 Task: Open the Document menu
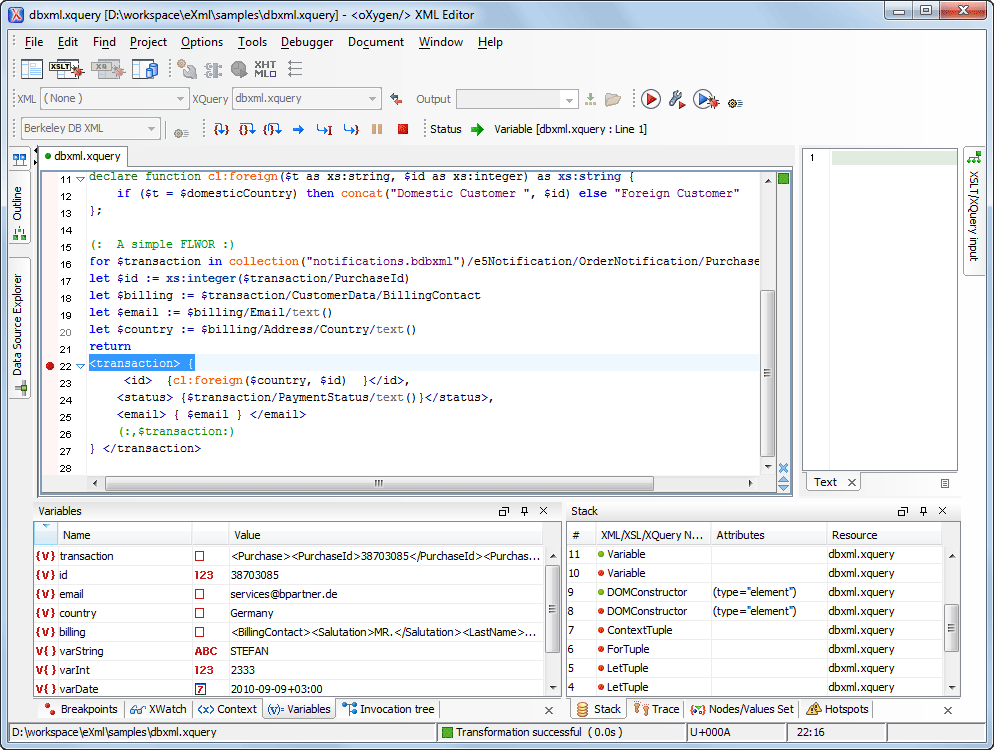click(x=376, y=42)
